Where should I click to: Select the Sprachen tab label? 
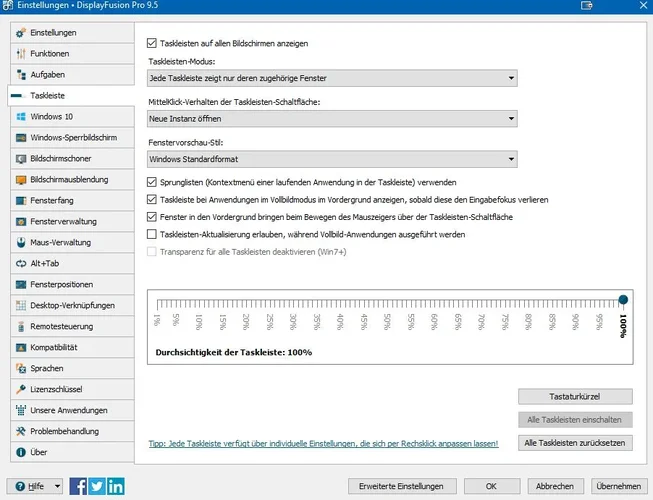(x=47, y=368)
